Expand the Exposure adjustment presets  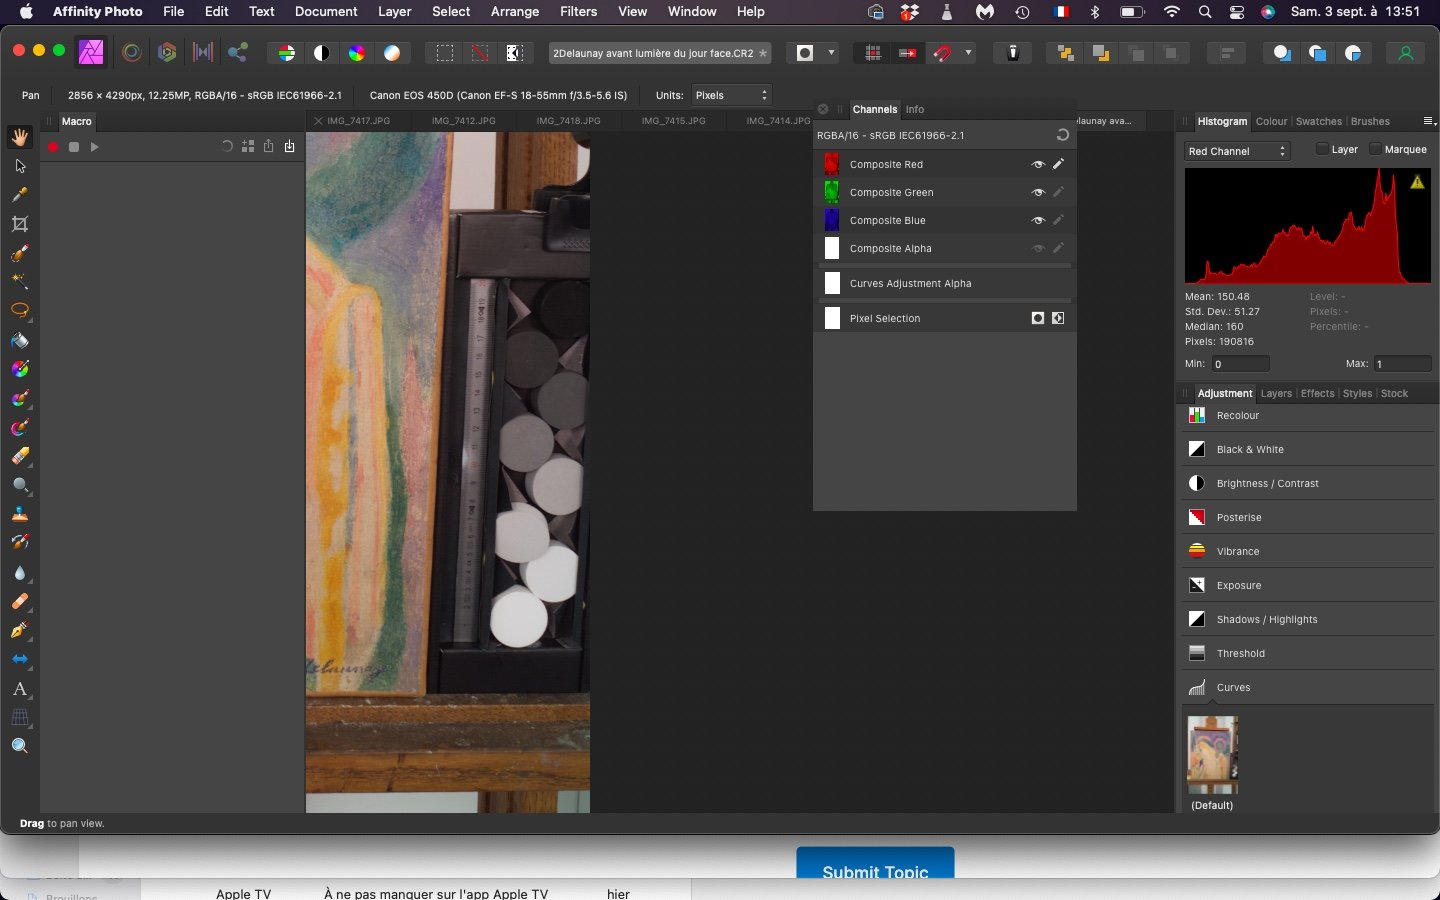pyautogui.click(x=1308, y=586)
